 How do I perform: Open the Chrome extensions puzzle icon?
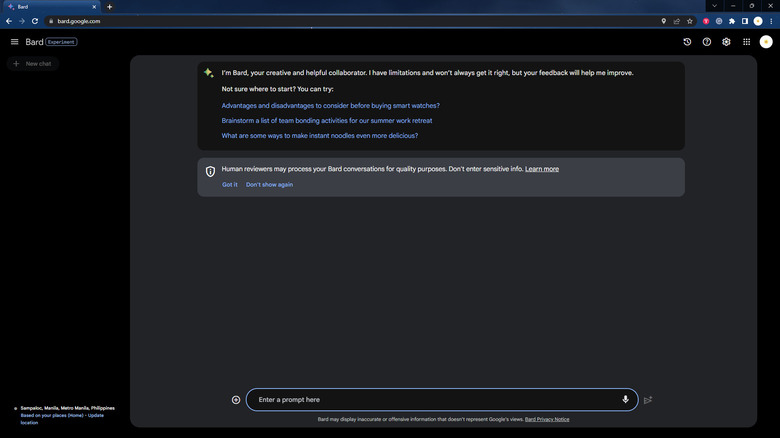pyautogui.click(x=732, y=21)
